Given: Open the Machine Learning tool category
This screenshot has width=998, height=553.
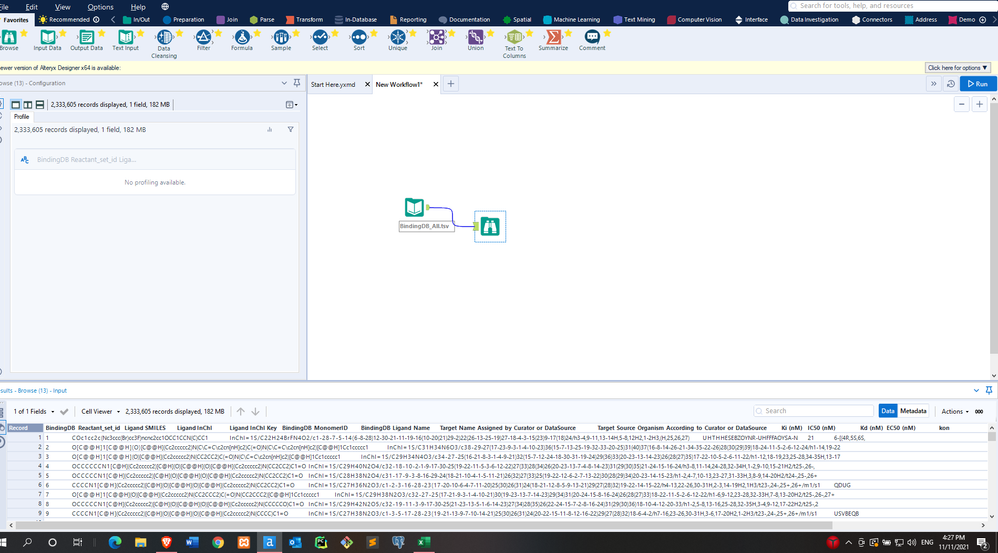Looking at the screenshot, I should [x=571, y=20].
